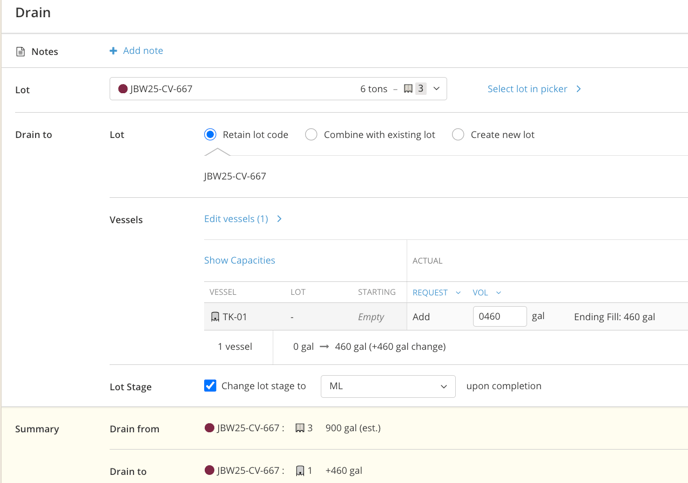688x483 pixels.
Task: Open the VOL column dropdown
Action: click(x=486, y=293)
